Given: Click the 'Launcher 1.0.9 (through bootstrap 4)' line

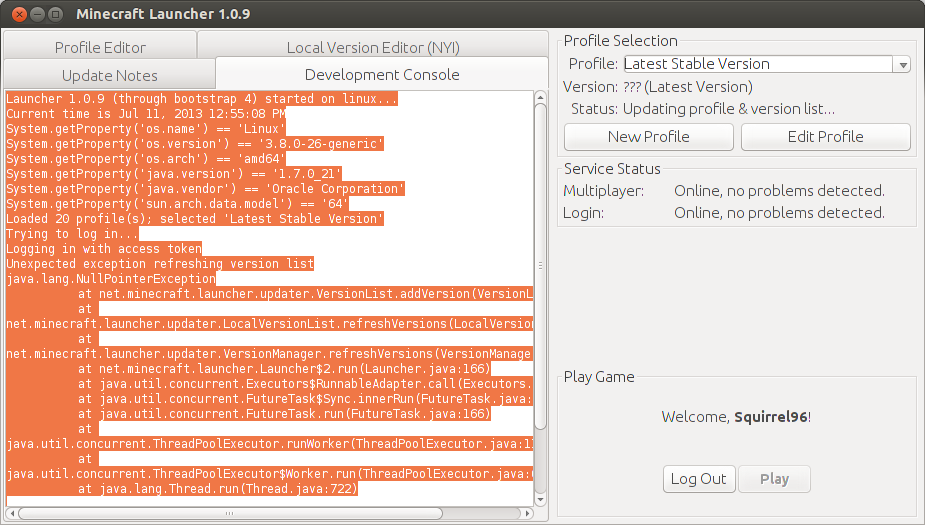Looking at the screenshot, I should (x=202, y=99).
